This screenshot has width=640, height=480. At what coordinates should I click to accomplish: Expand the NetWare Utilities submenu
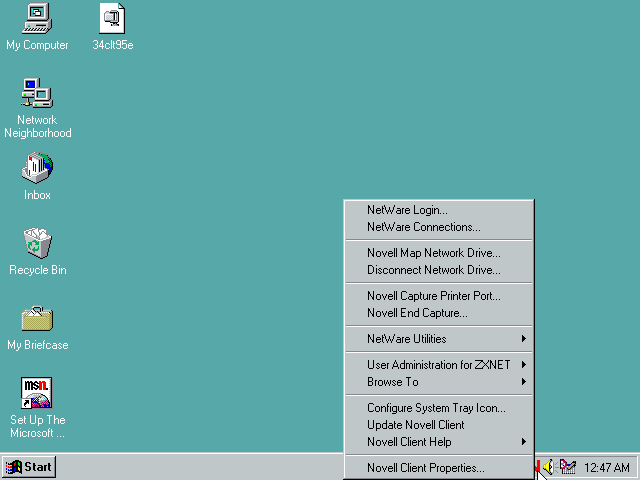(439, 339)
